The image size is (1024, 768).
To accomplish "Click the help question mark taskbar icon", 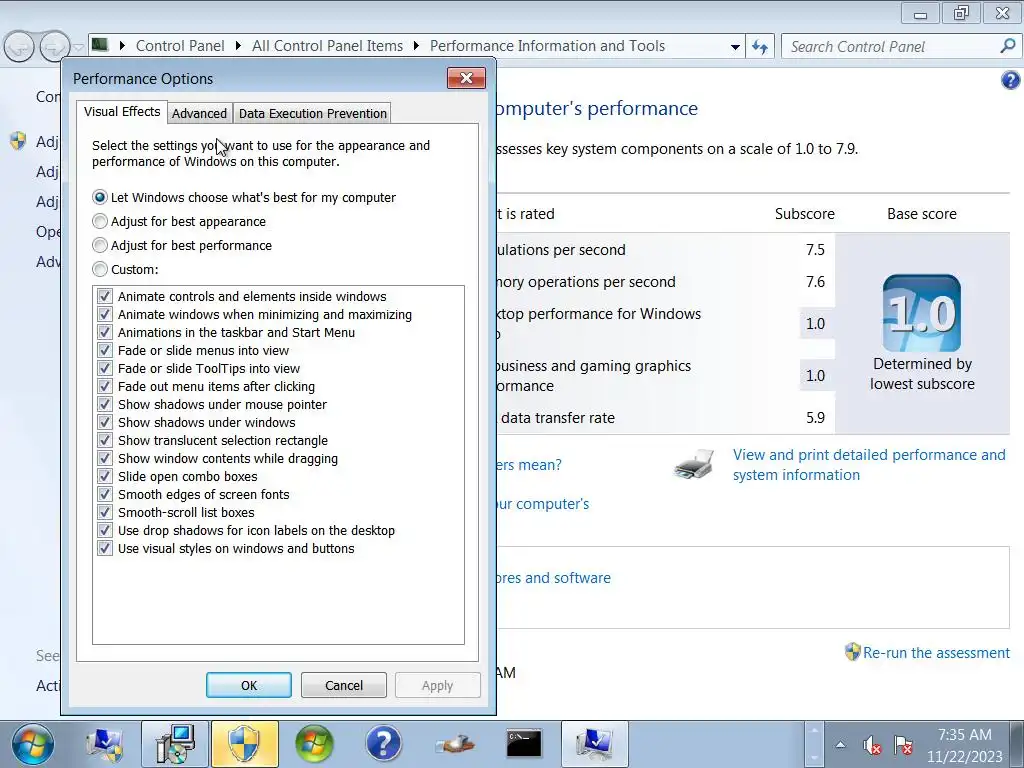I will [x=383, y=744].
